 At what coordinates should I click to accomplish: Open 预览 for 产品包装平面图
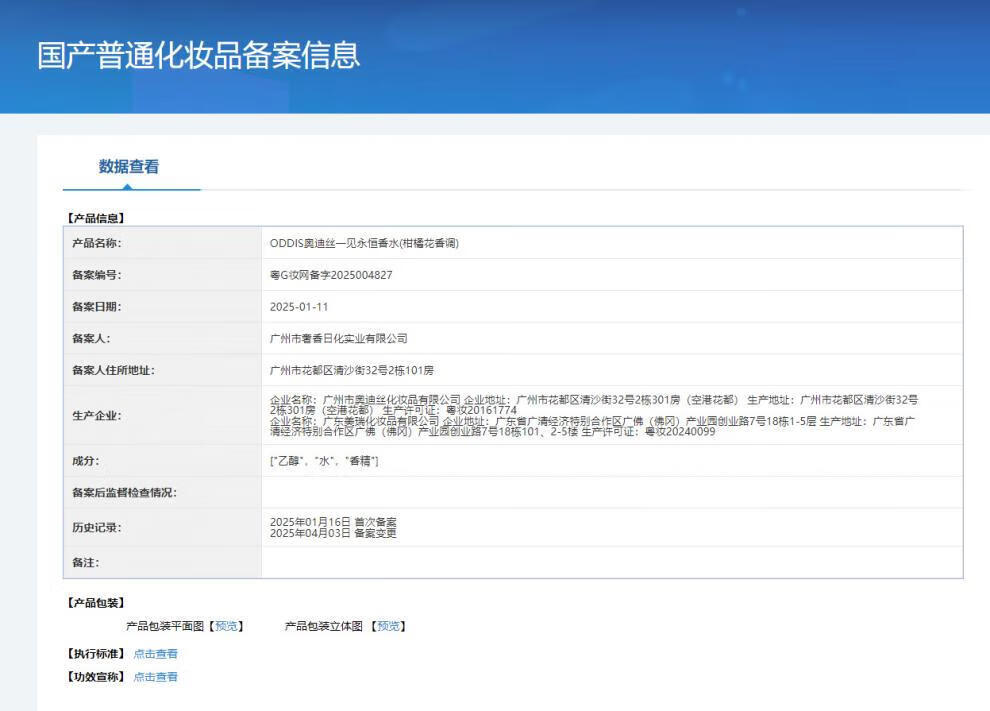click(227, 626)
